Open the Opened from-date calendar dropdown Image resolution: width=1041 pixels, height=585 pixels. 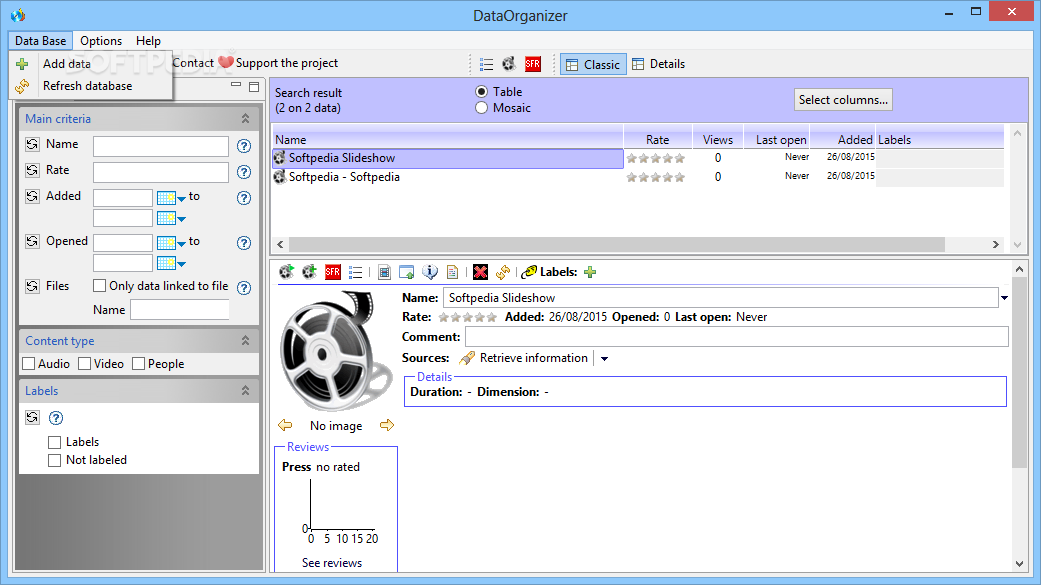pos(171,243)
